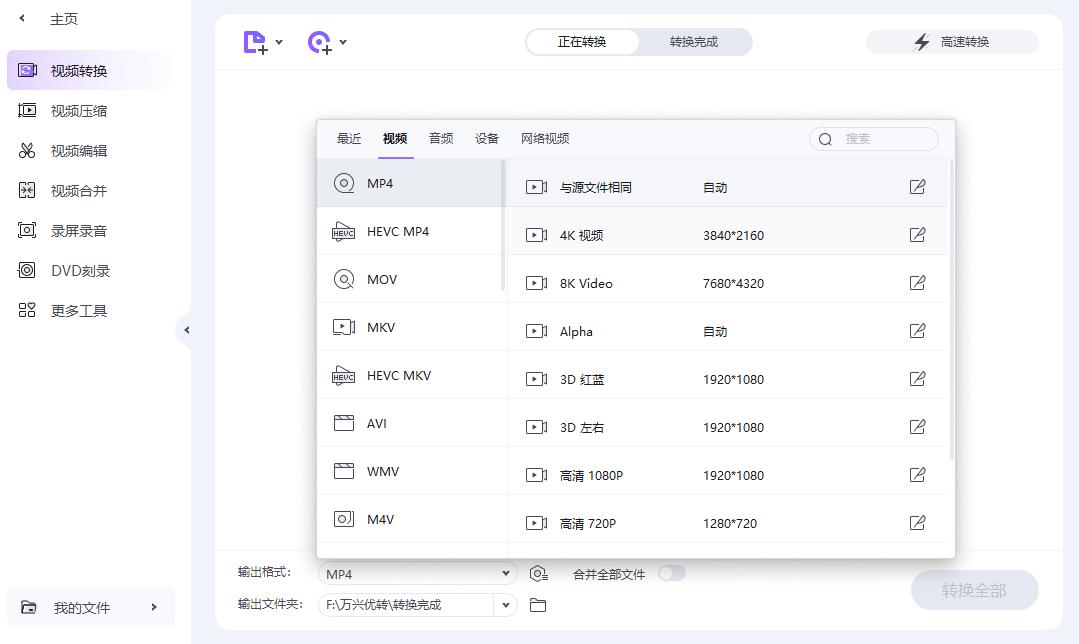The image size is (1079, 644).
Task: Enable the 合并全部文件 switch
Action: 671,572
